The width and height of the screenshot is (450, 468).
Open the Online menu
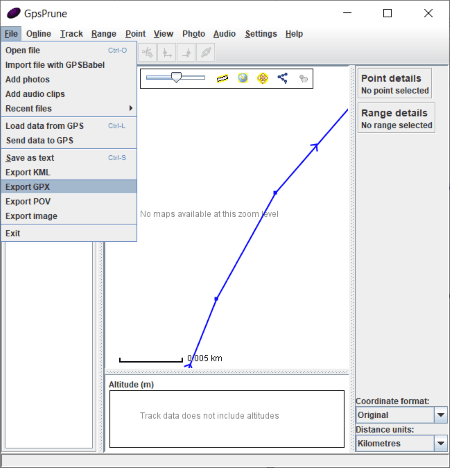tap(39, 34)
